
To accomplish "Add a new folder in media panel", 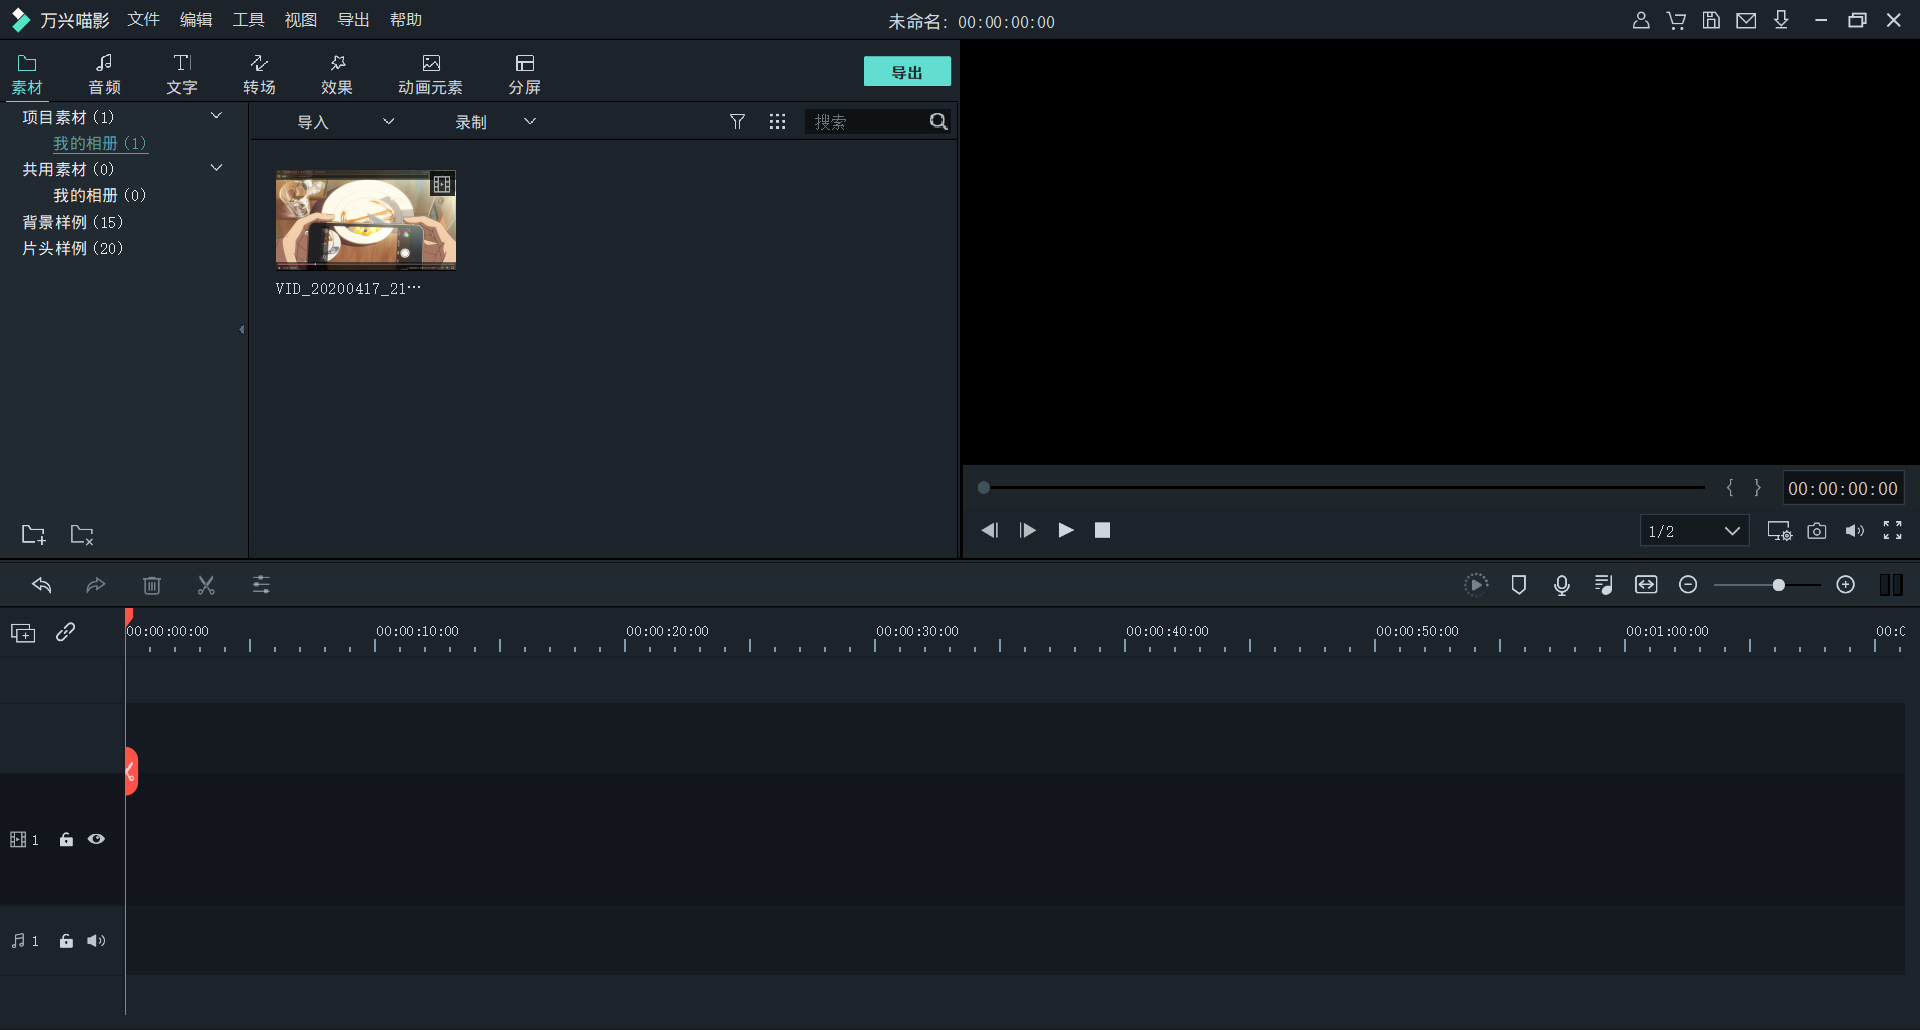I will click(x=34, y=535).
